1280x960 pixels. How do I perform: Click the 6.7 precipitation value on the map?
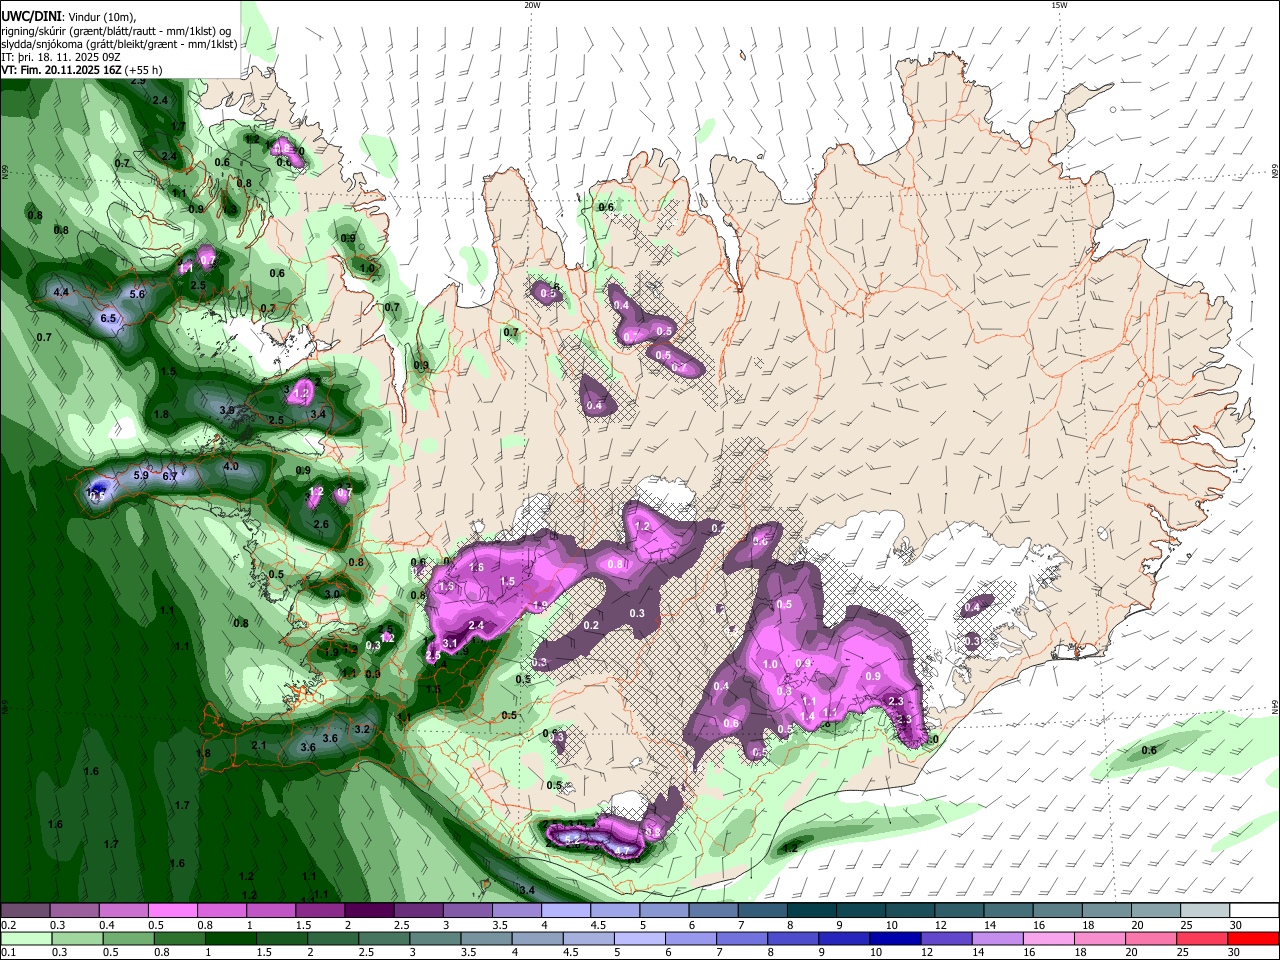coord(169,476)
